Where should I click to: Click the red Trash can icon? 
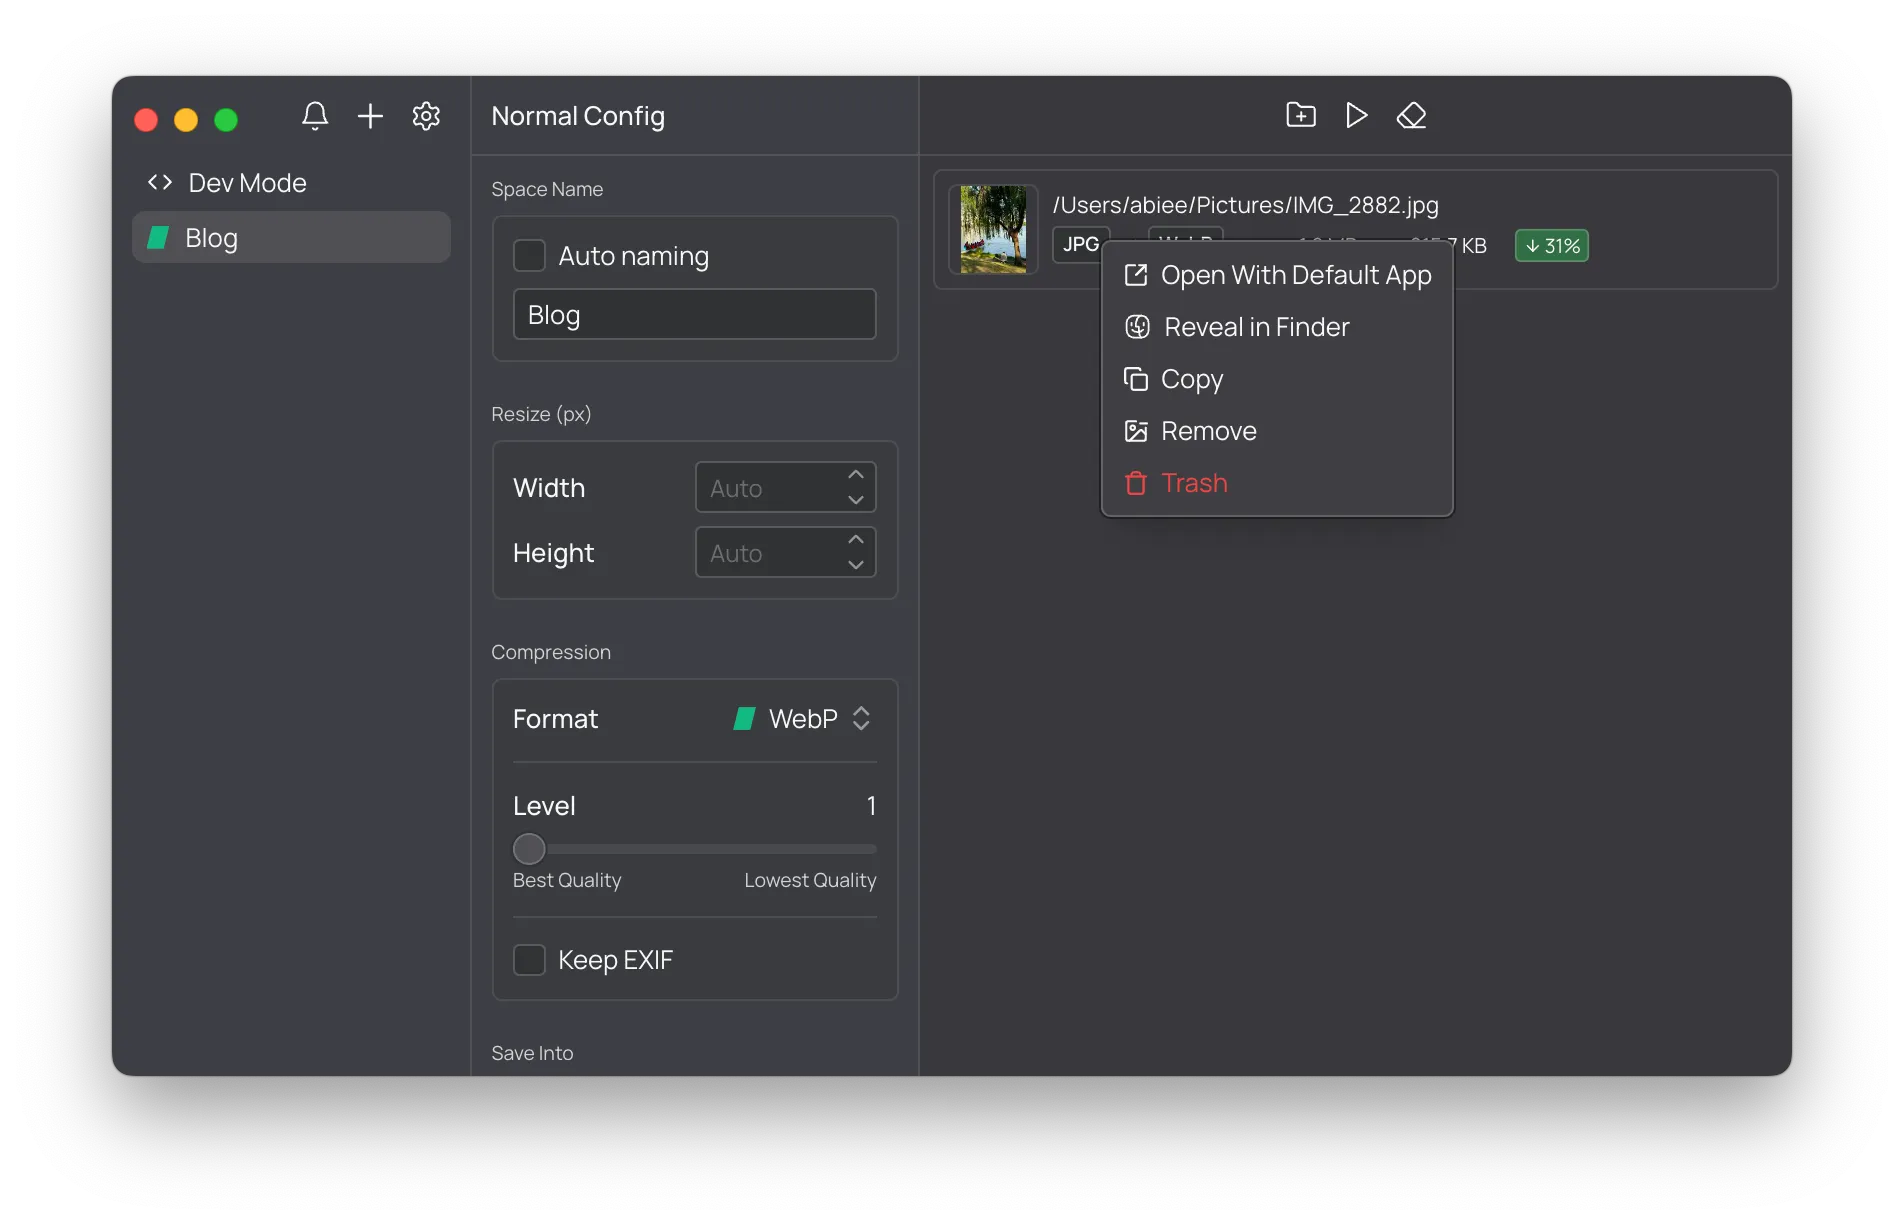click(x=1136, y=483)
